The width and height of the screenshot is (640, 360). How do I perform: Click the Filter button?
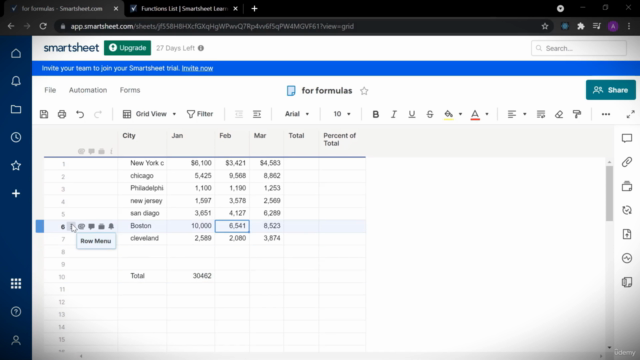(200, 114)
